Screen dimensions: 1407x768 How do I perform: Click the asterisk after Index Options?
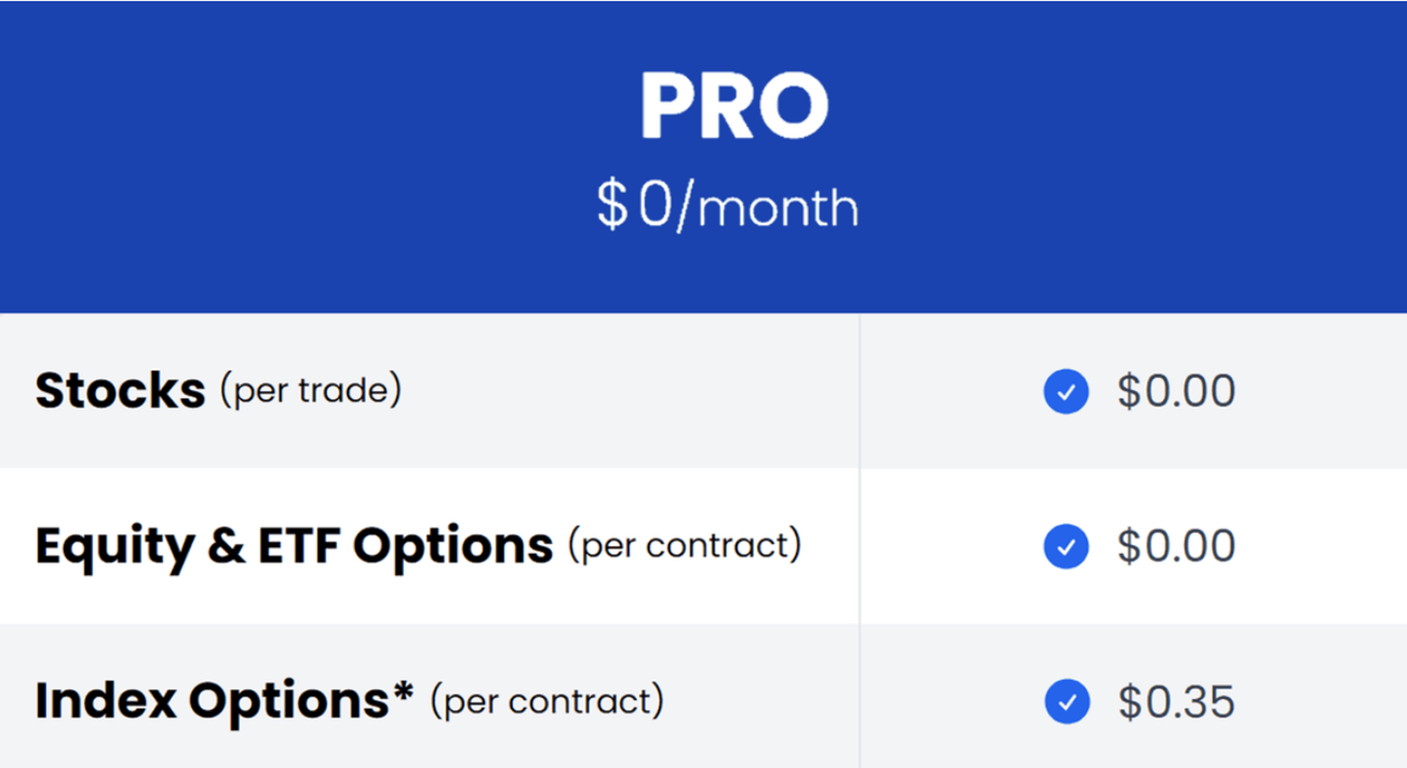pos(403,692)
